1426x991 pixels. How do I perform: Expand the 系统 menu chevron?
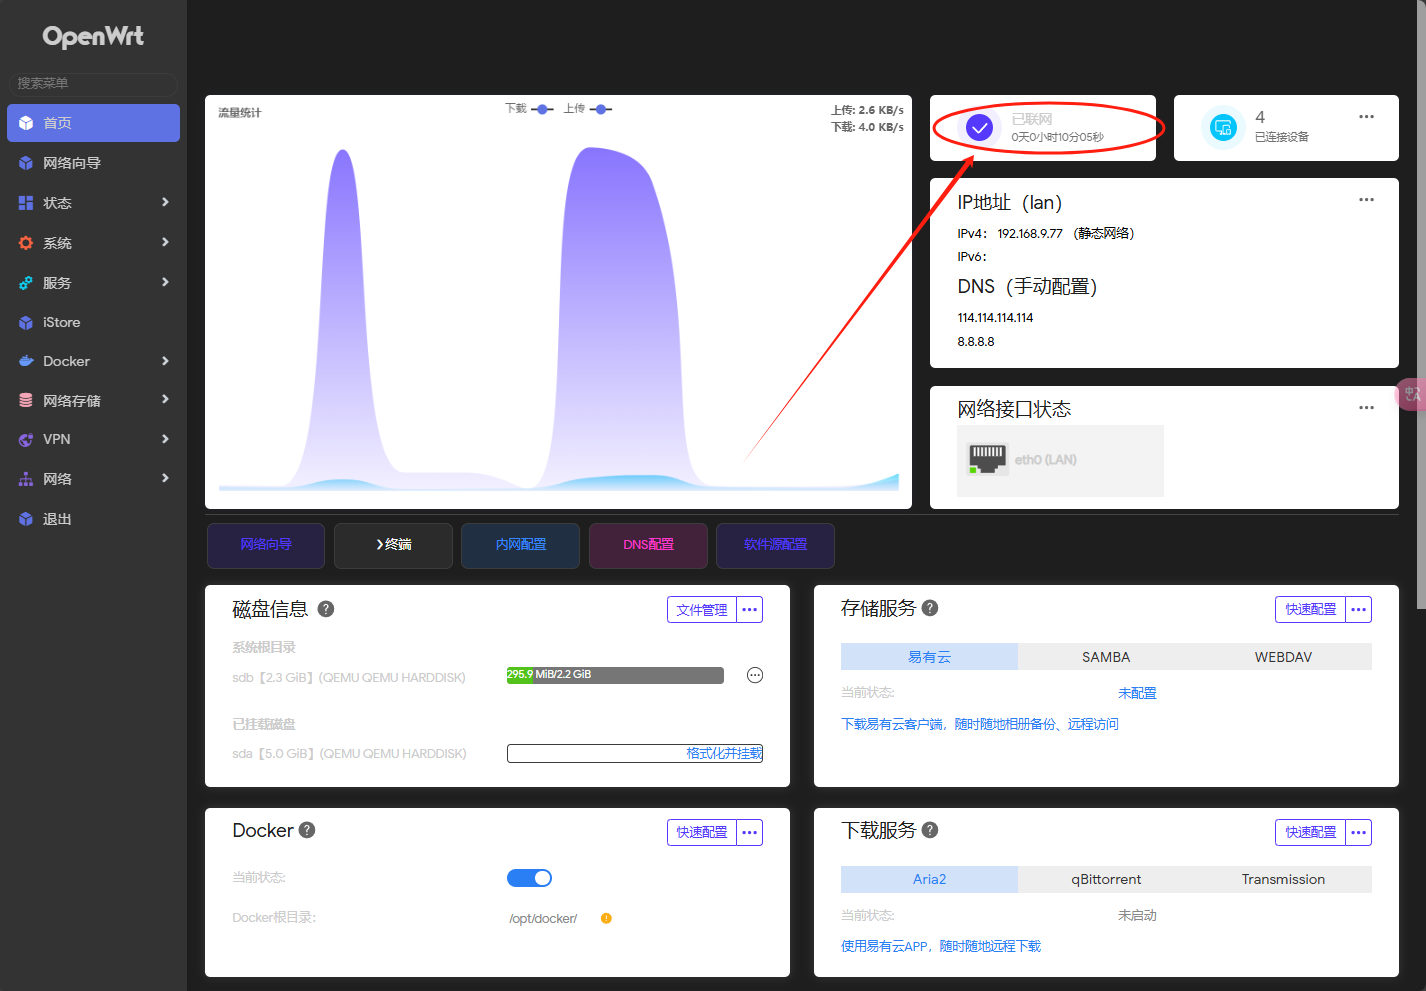165,242
